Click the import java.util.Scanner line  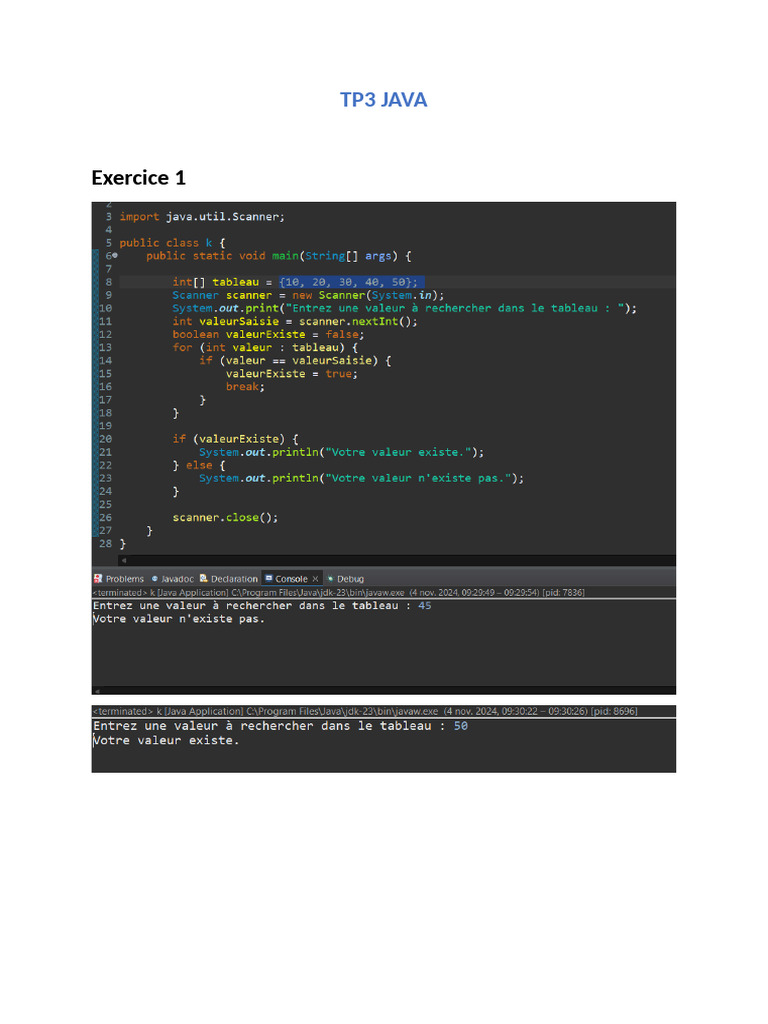pos(202,217)
